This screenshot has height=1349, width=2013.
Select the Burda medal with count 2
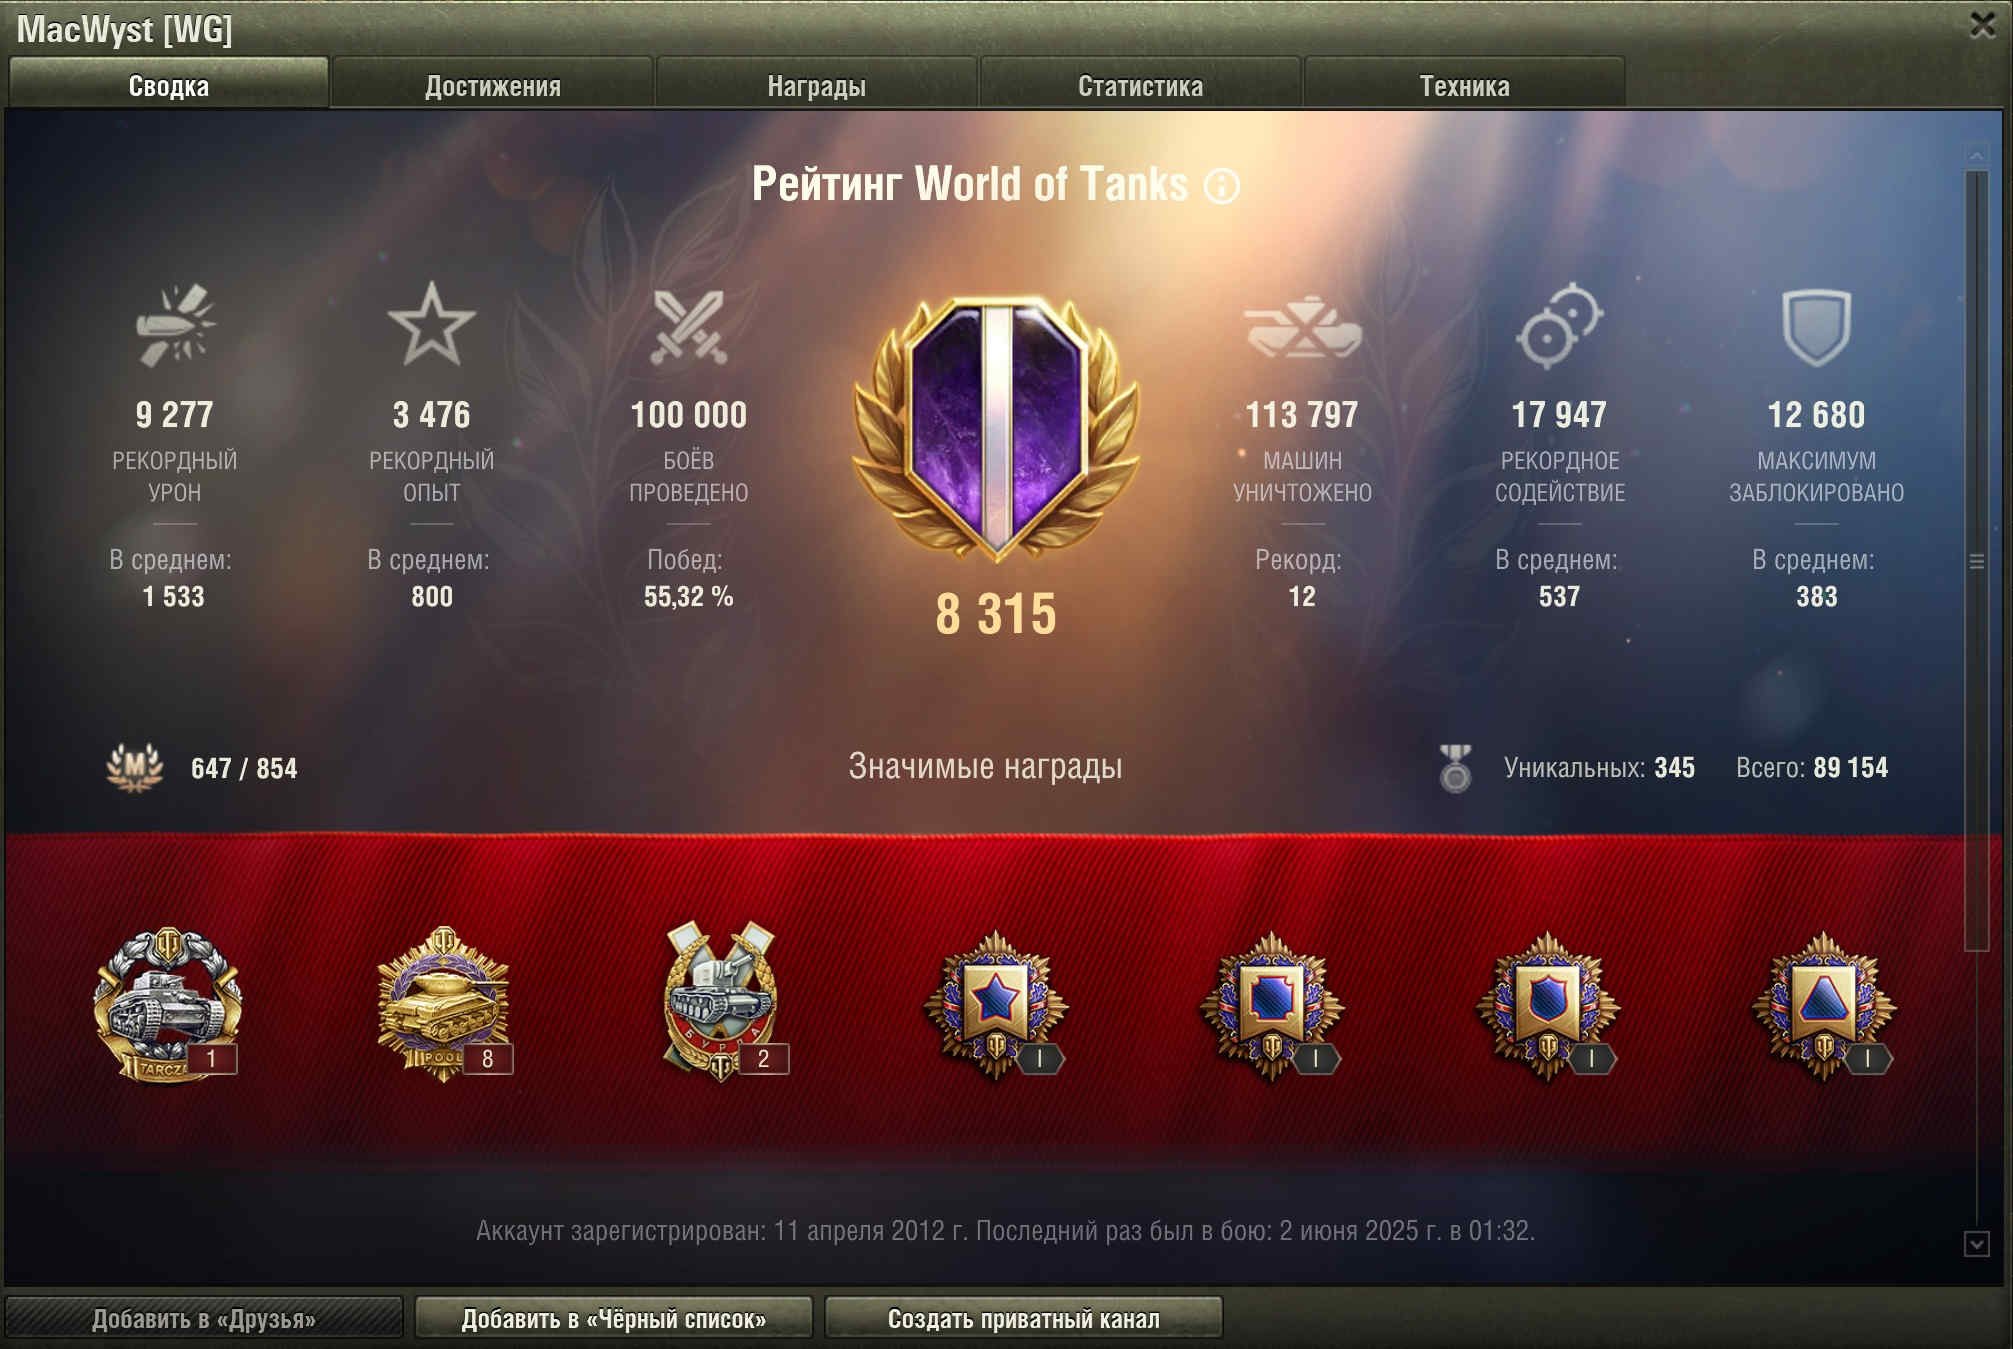tap(721, 1003)
